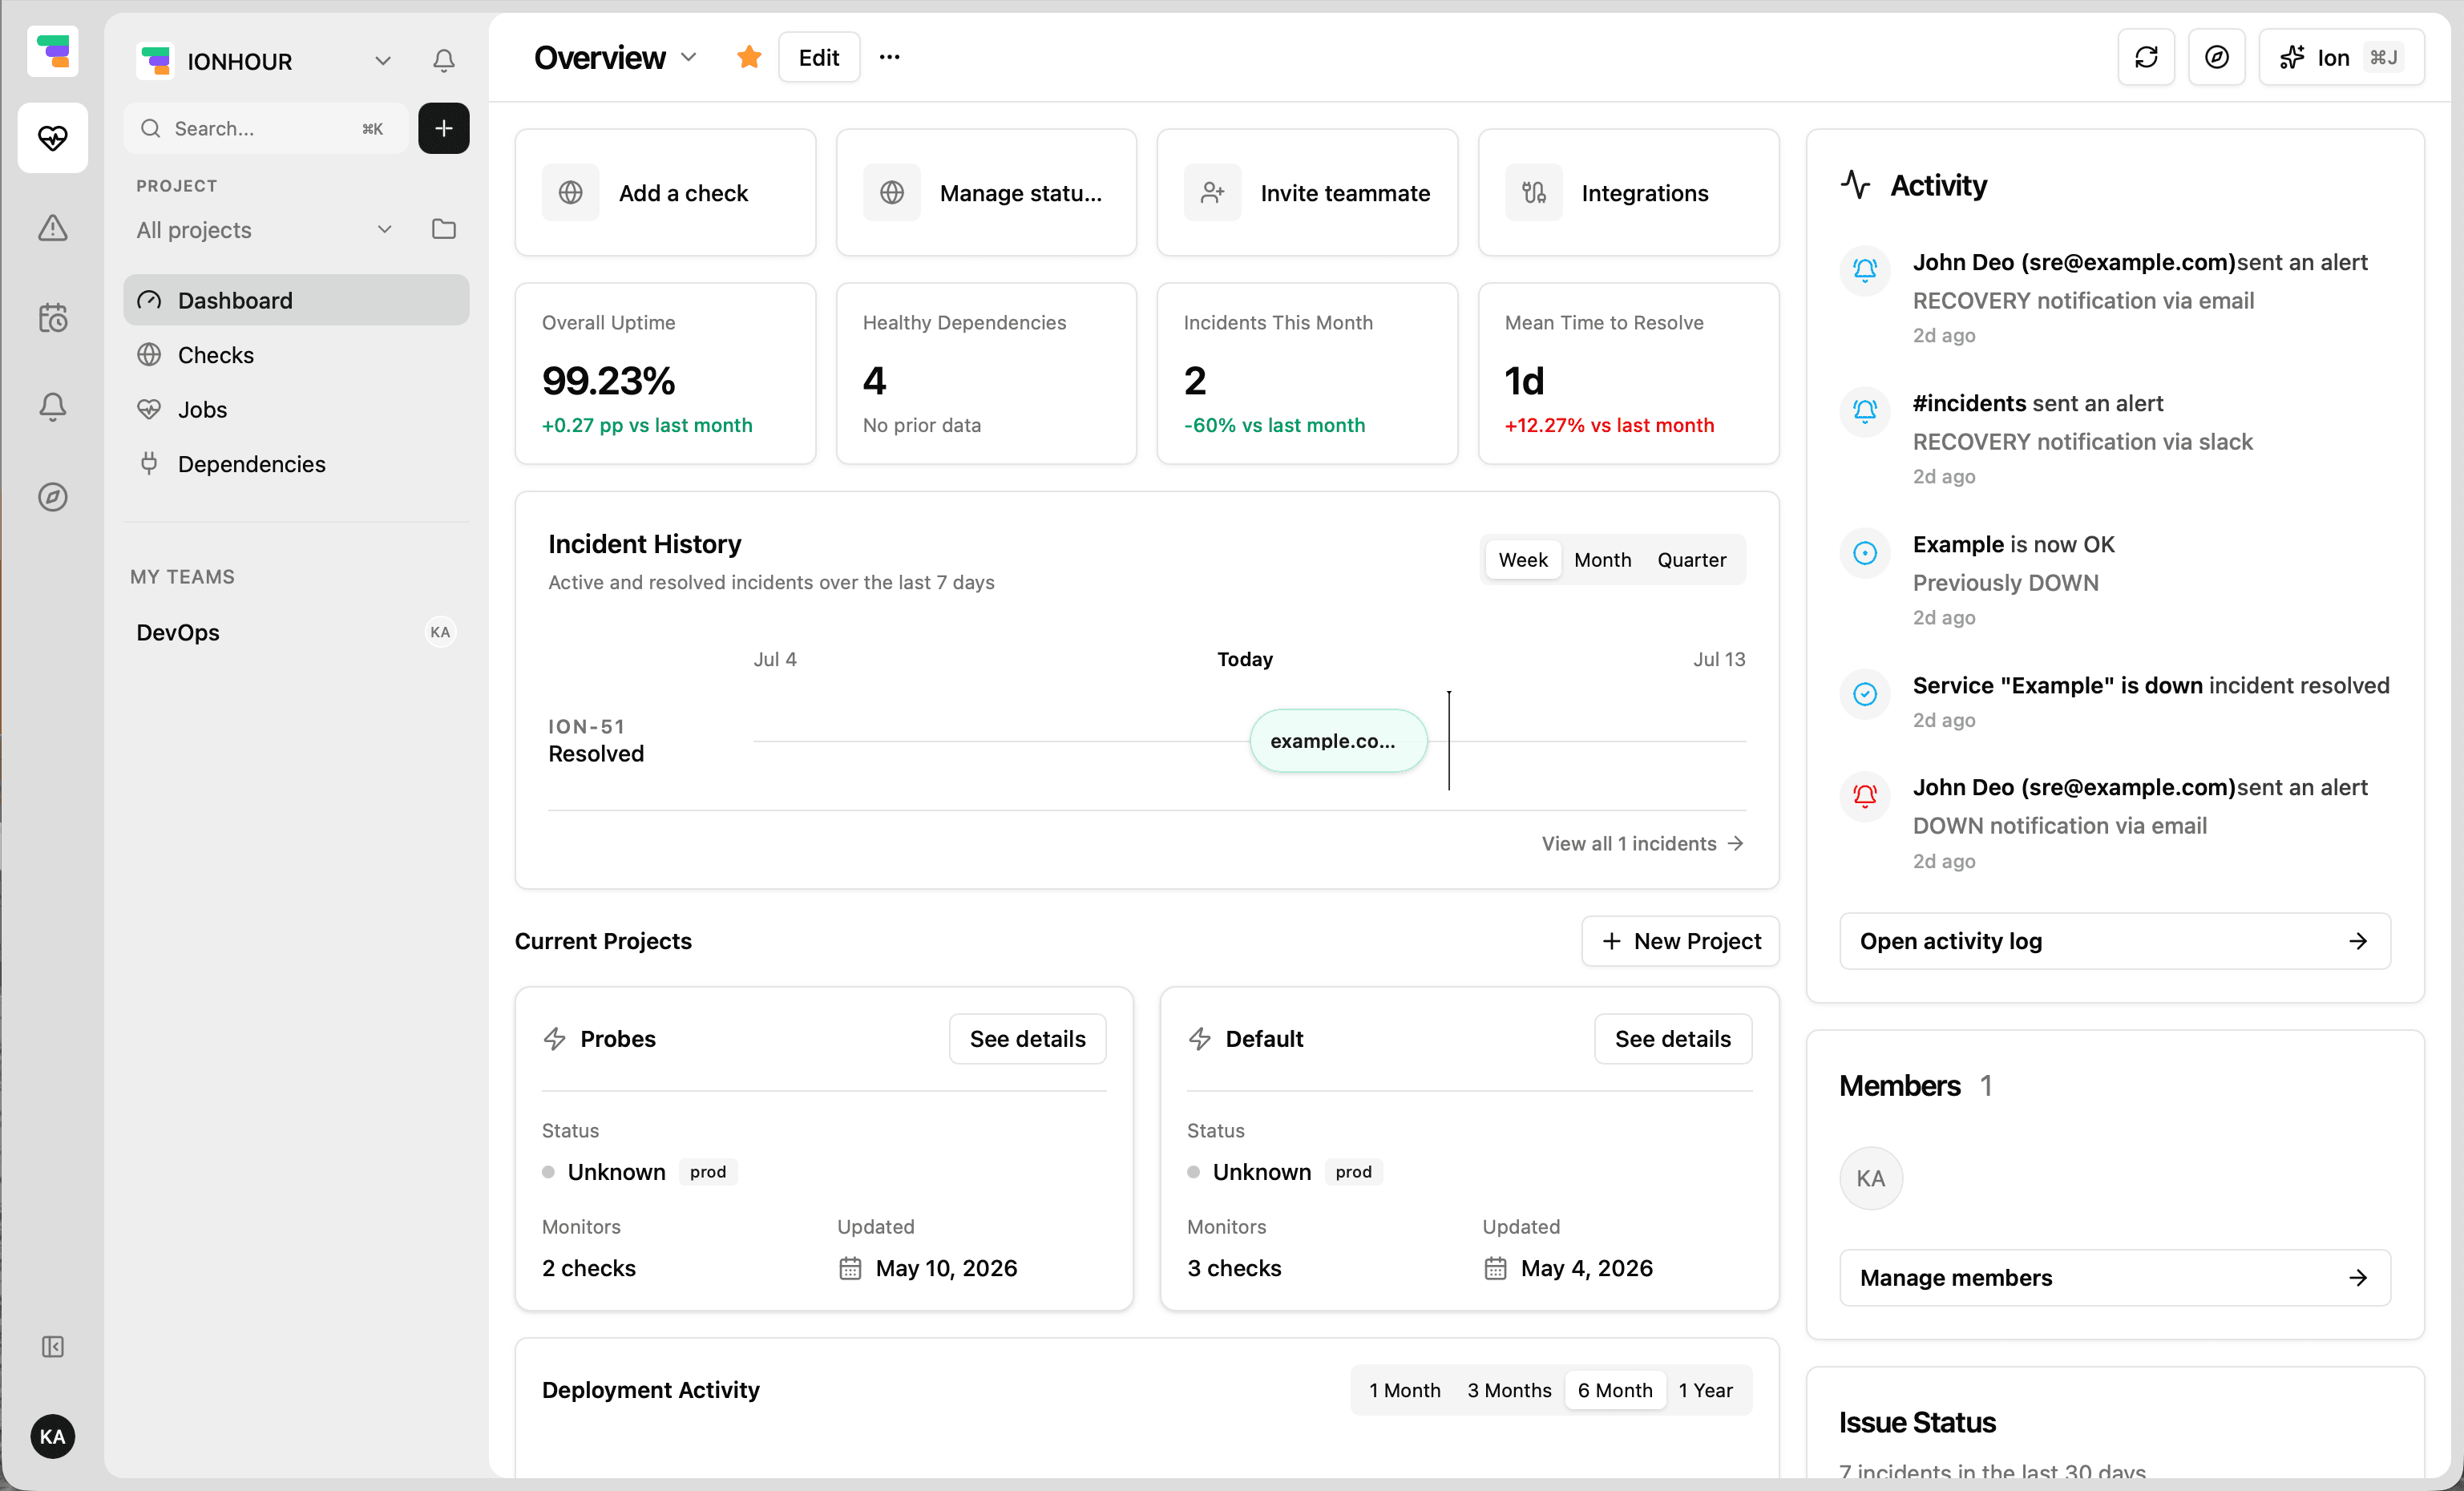Click the bell icon next to IONHOUR
Image resolution: width=2464 pixels, height=1491 pixels.
[x=444, y=61]
